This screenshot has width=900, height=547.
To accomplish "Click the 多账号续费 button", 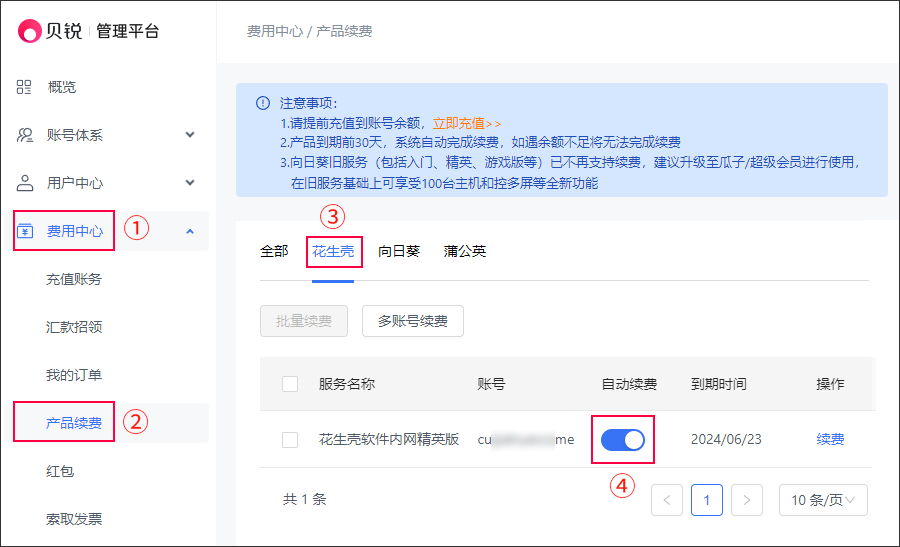I will [413, 321].
